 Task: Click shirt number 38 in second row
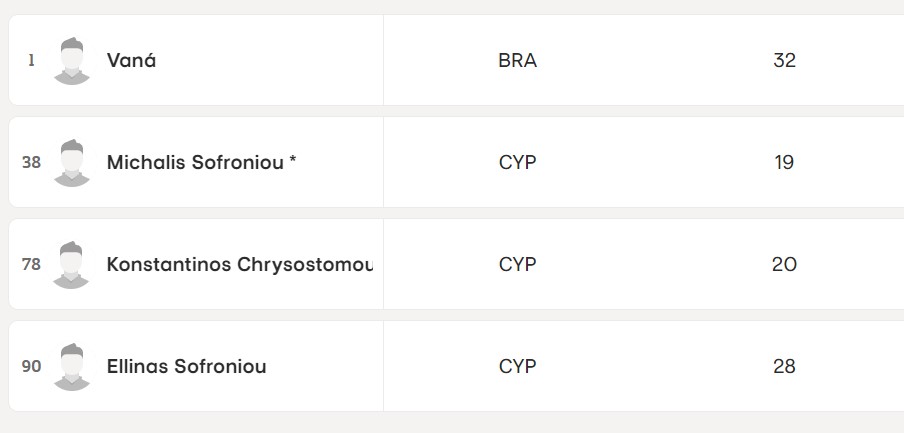(x=31, y=163)
